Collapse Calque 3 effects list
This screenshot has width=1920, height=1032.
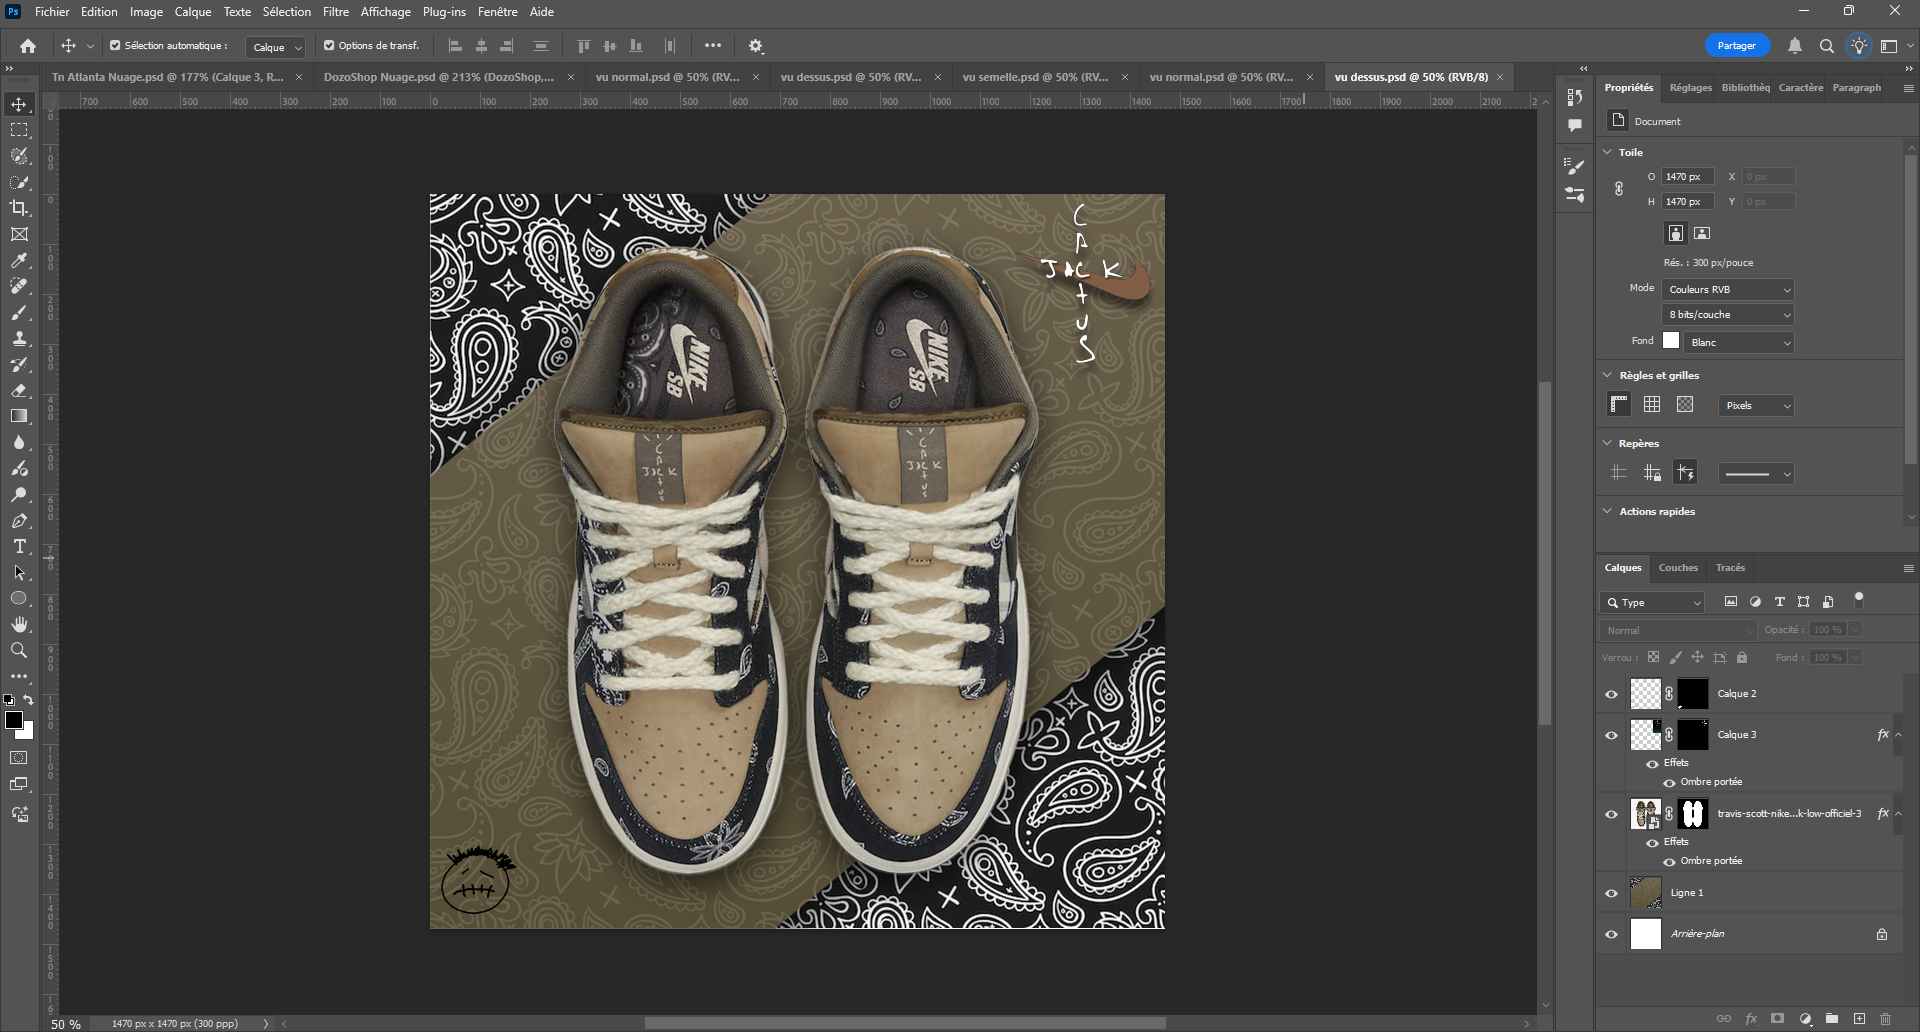click(x=1898, y=735)
